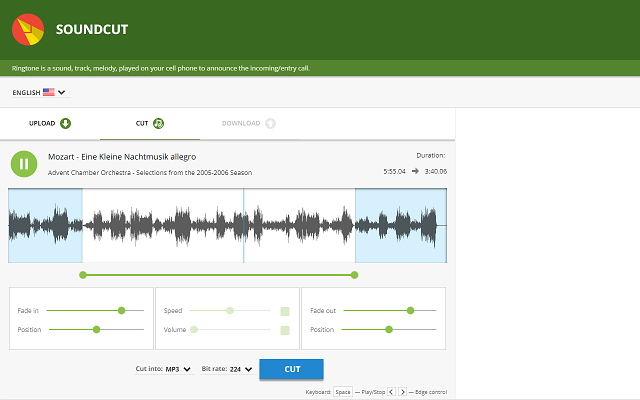
Task: Click the green upload arrow icon
Action: (66, 124)
